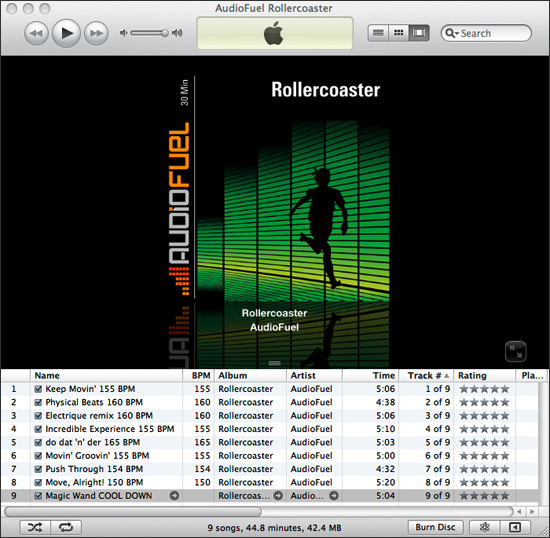The height and width of the screenshot is (538, 550).
Task: Show the sidebar panel button
Action: click(515, 527)
